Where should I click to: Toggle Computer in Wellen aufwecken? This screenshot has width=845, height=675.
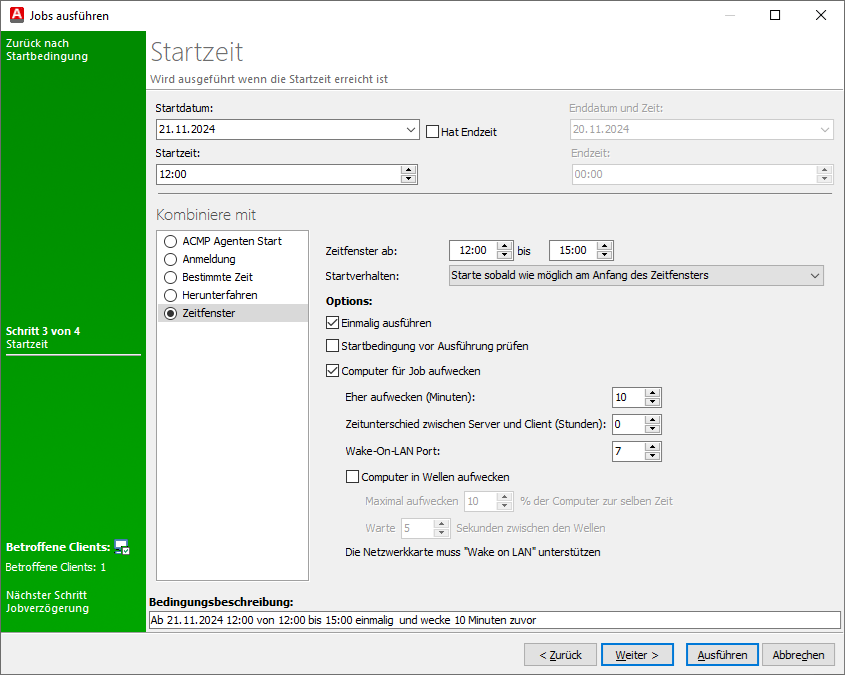[x=352, y=477]
